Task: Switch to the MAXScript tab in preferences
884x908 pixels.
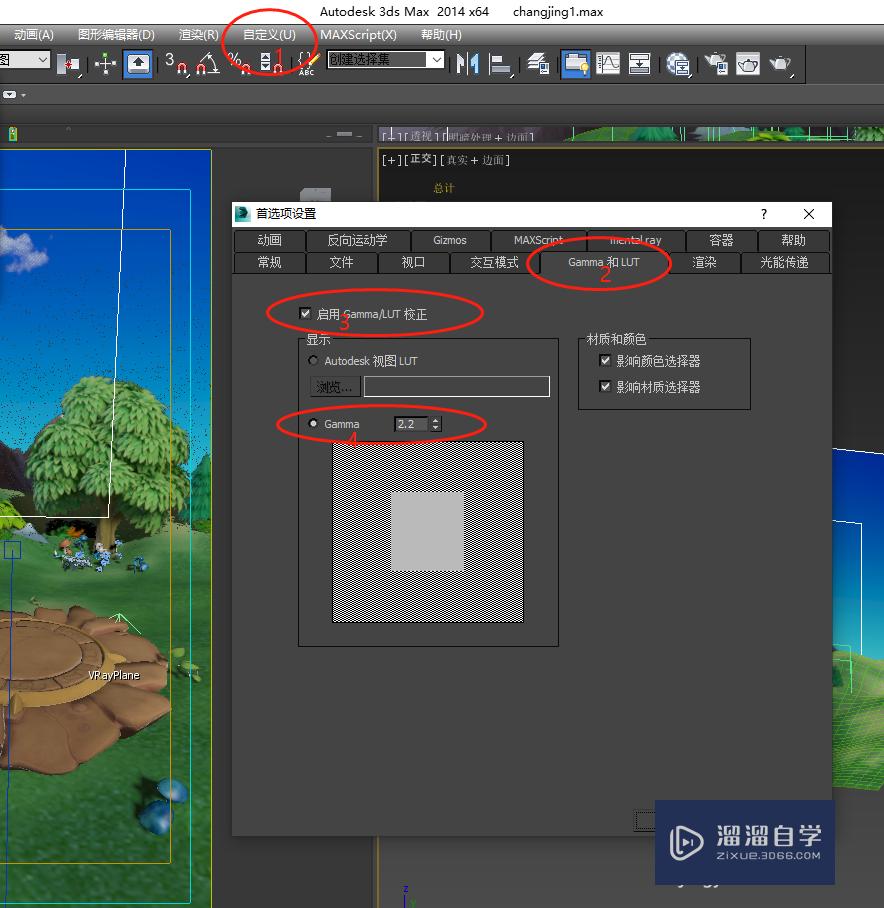Action: click(538, 240)
